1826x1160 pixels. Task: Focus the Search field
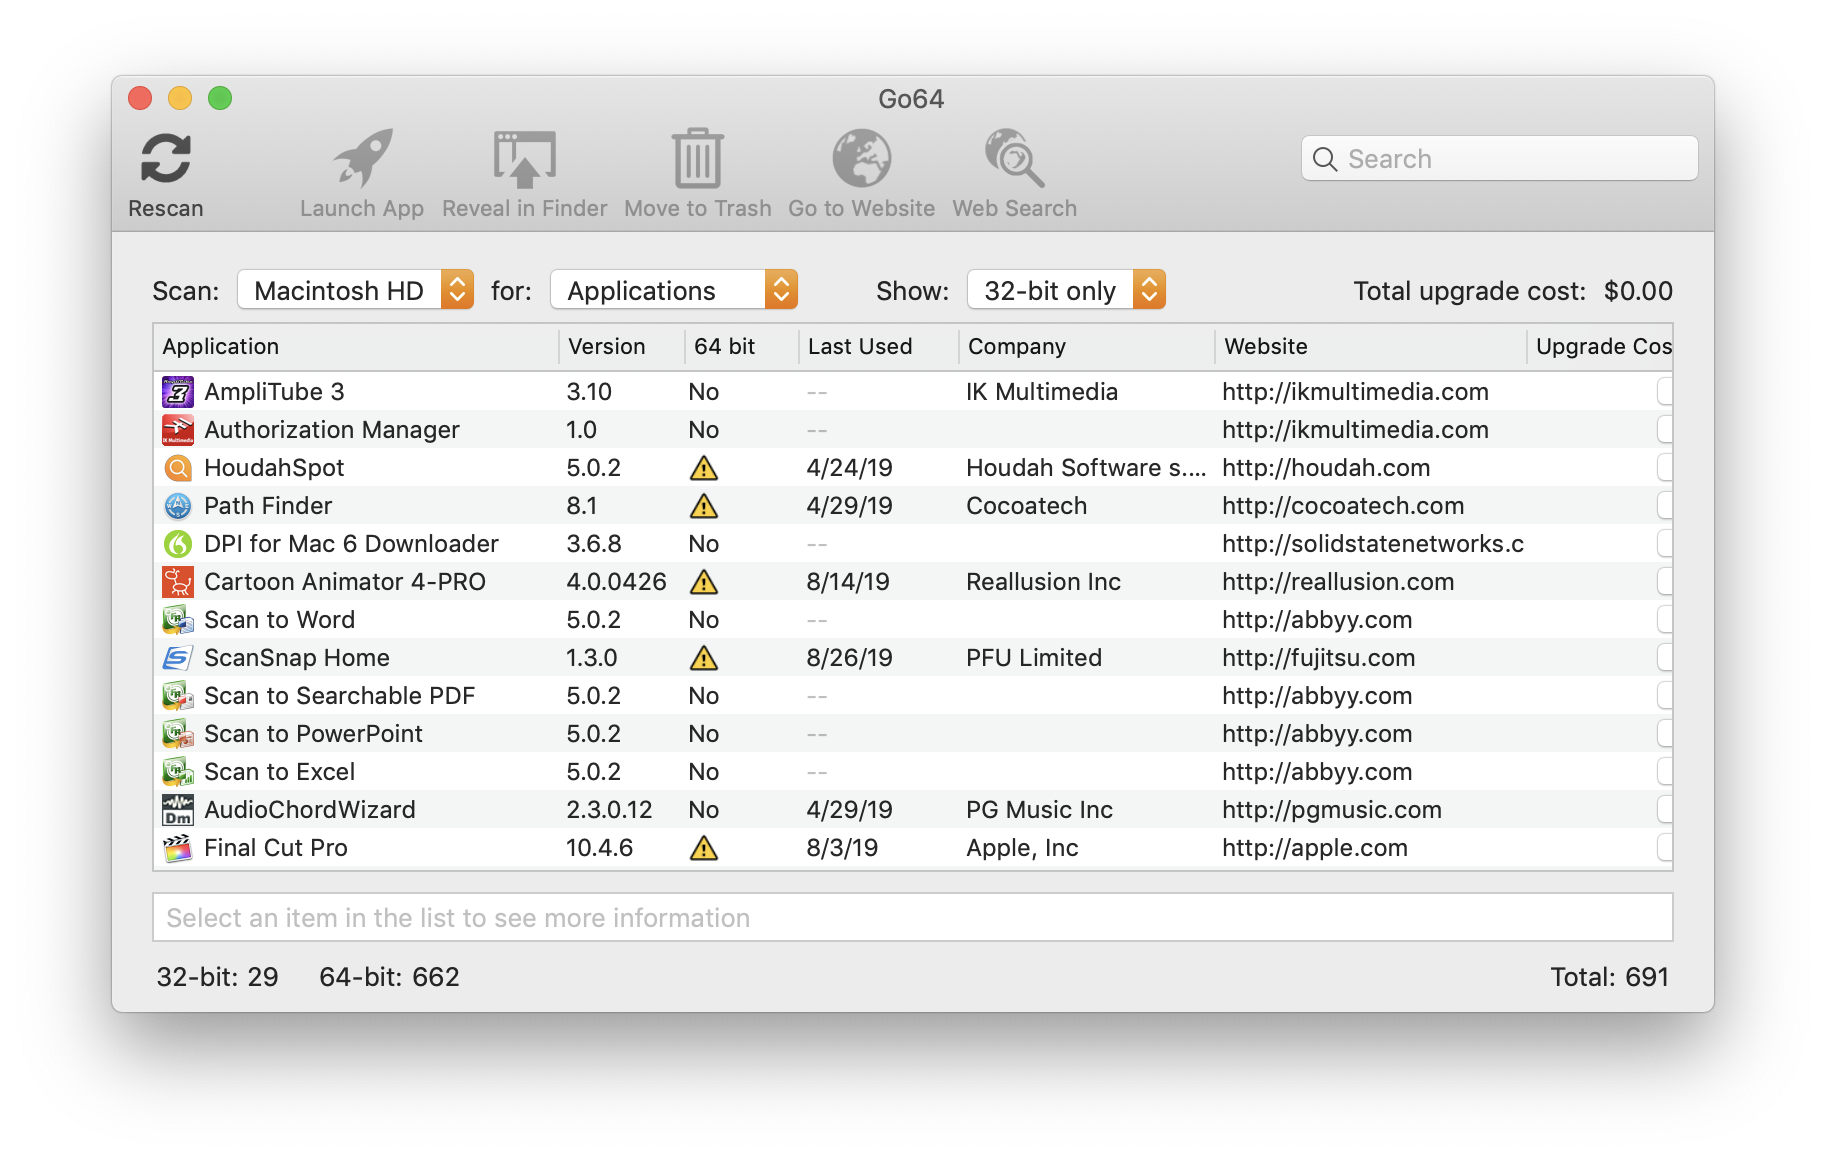[1499, 159]
